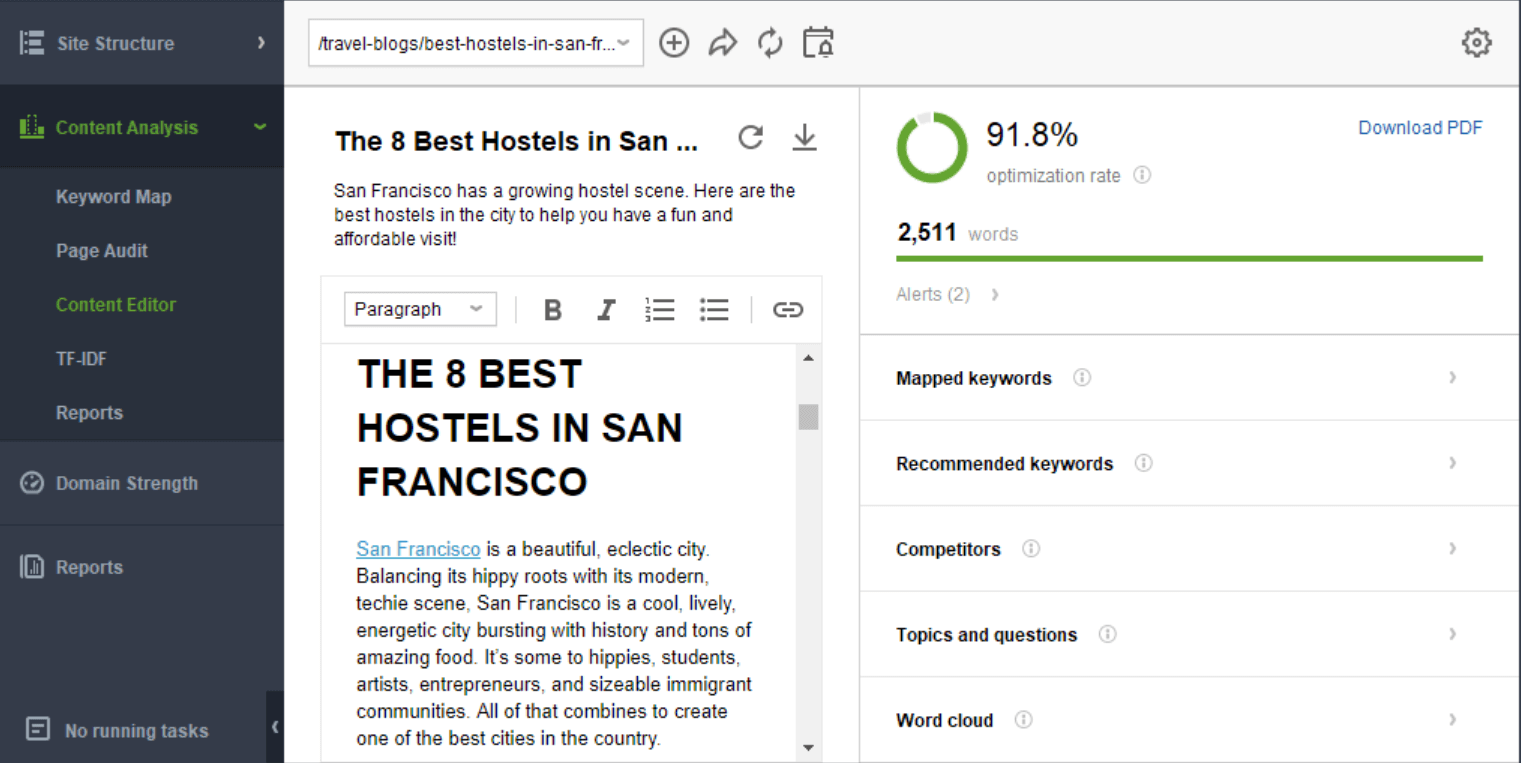
Task: Click the editor scrollbar up arrow
Action: pyautogui.click(x=808, y=358)
